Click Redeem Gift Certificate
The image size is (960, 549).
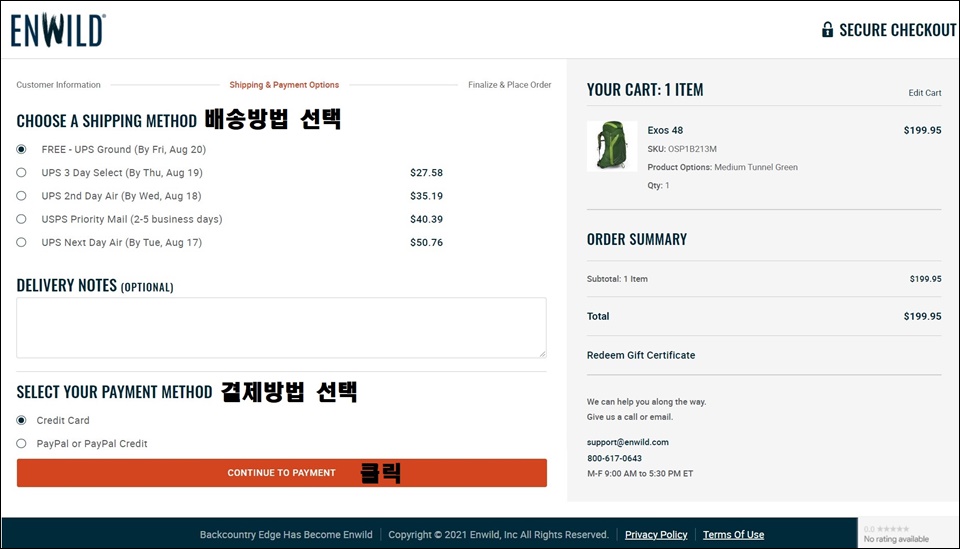641,355
